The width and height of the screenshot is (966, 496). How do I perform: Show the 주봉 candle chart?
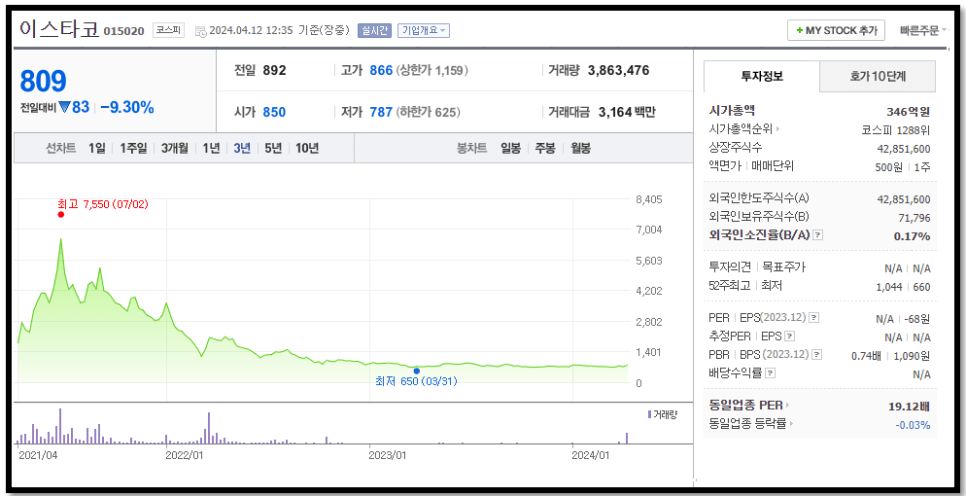coord(545,148)
